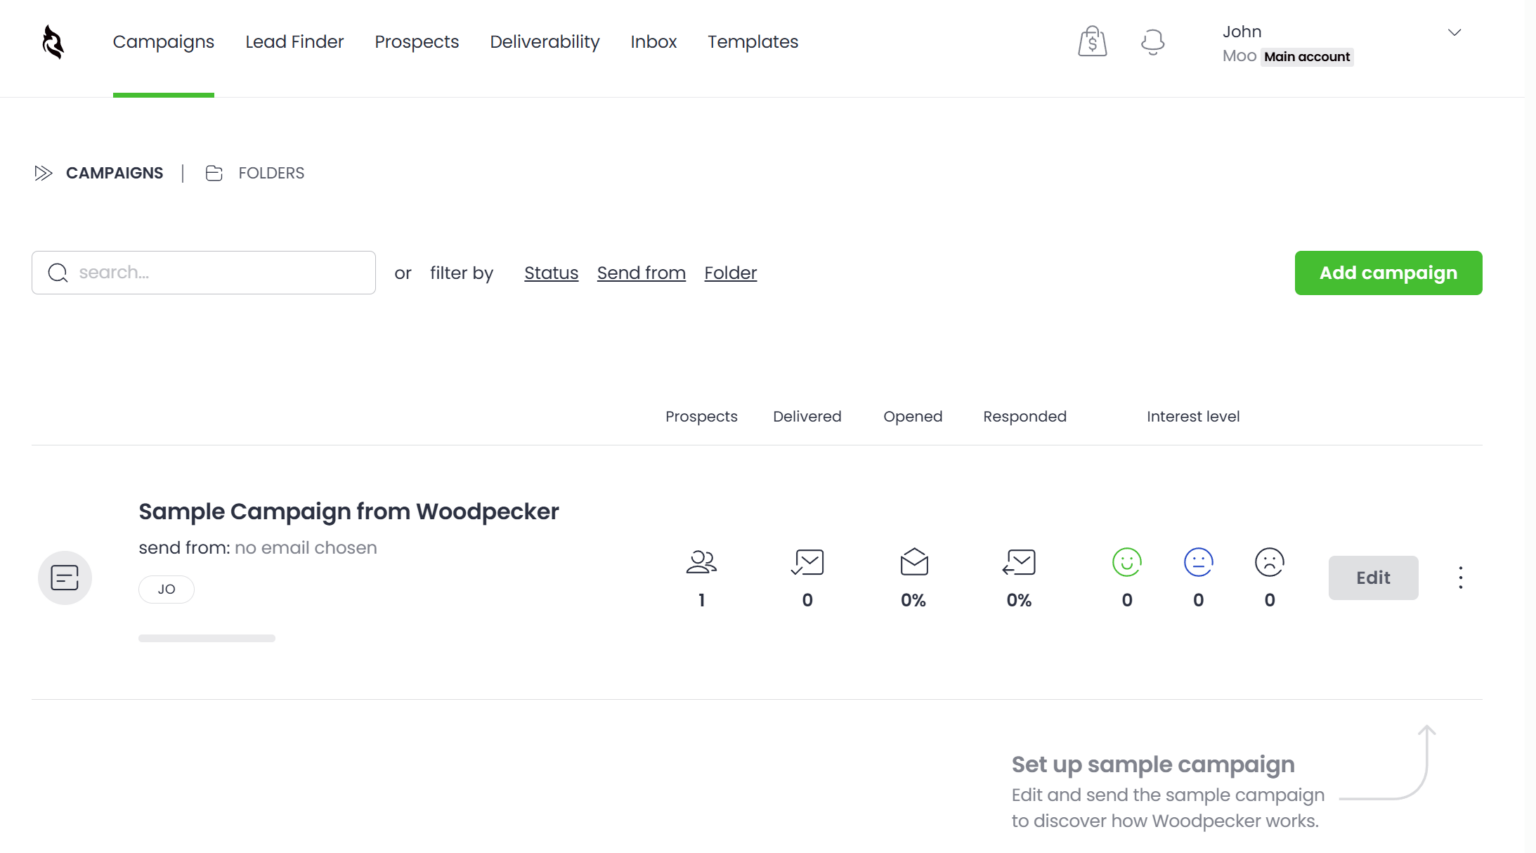Viewport: 1536px width, 853px height.
Task: Click the campaign progress bar
Action: [x=207, y=638]
